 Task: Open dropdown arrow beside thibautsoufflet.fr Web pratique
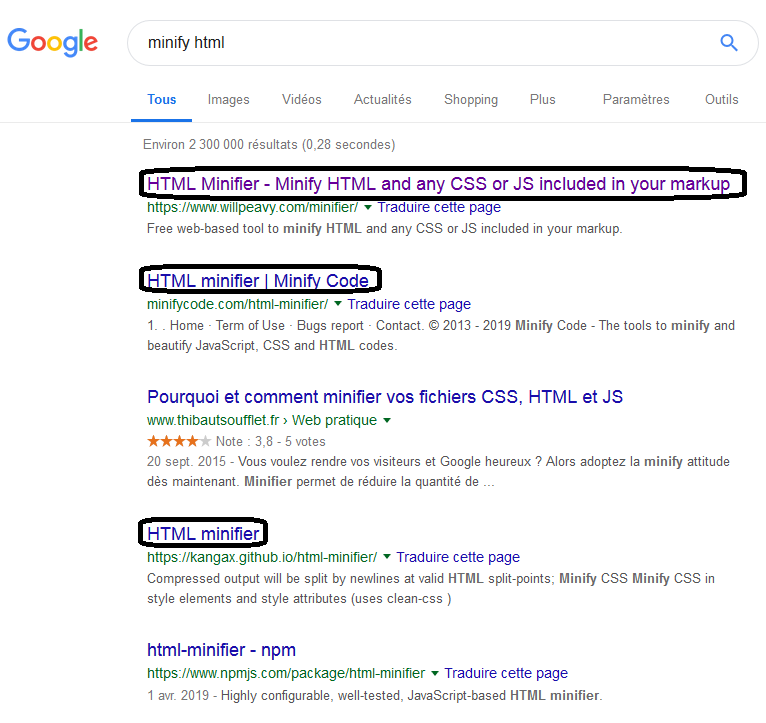387,421
